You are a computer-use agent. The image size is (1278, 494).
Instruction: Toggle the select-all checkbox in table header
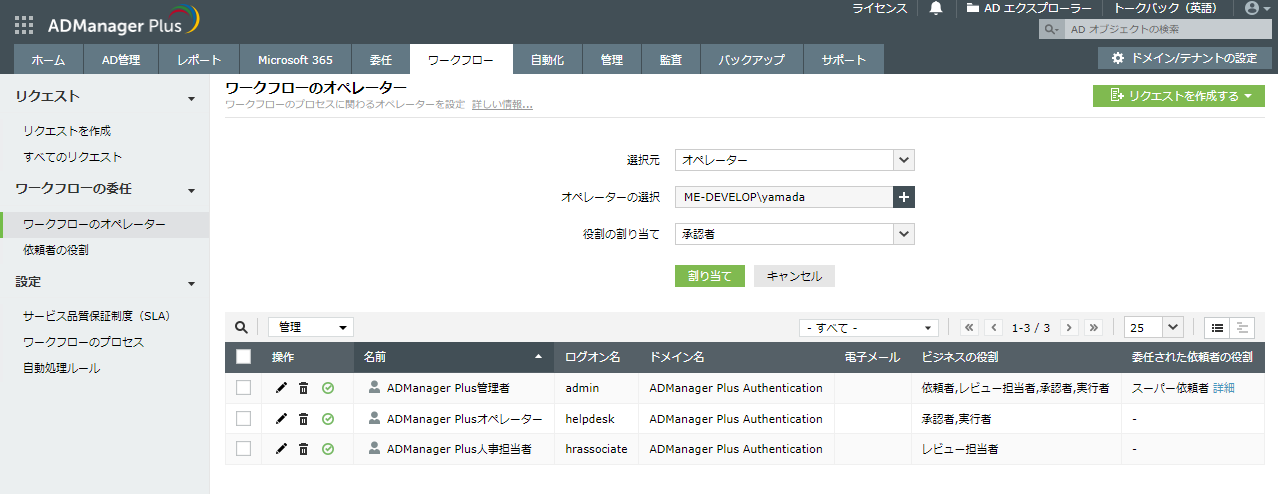pyautogui.click(x=243, y=357)
